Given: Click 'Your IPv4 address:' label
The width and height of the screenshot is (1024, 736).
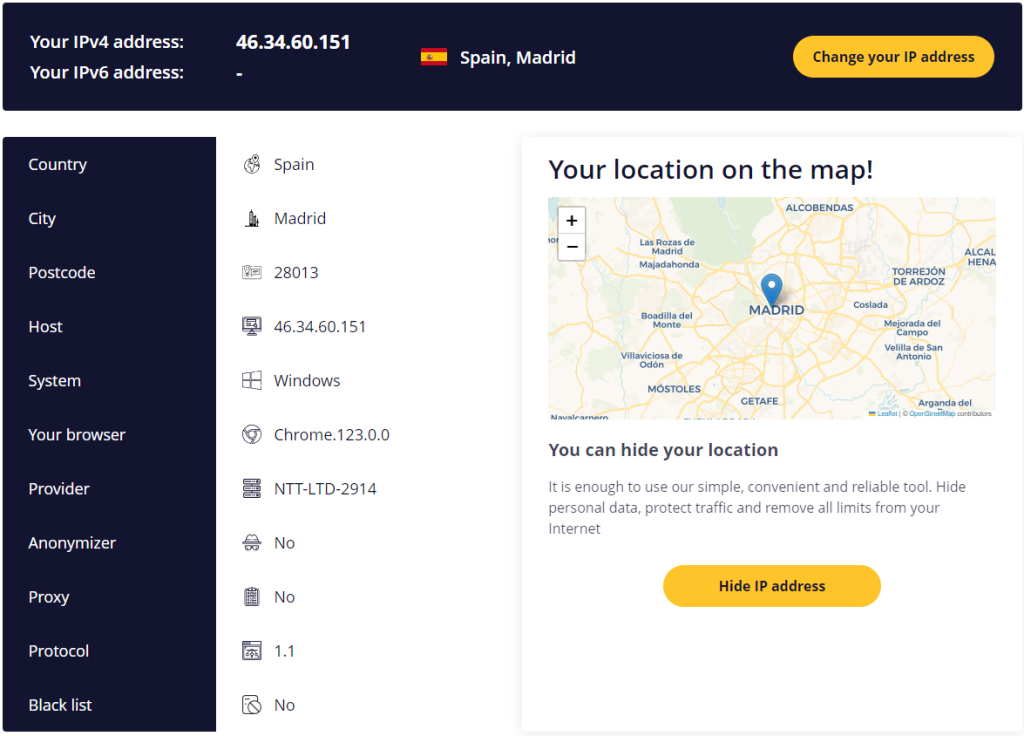Looking at the screenshot, I should click(106, 42).
